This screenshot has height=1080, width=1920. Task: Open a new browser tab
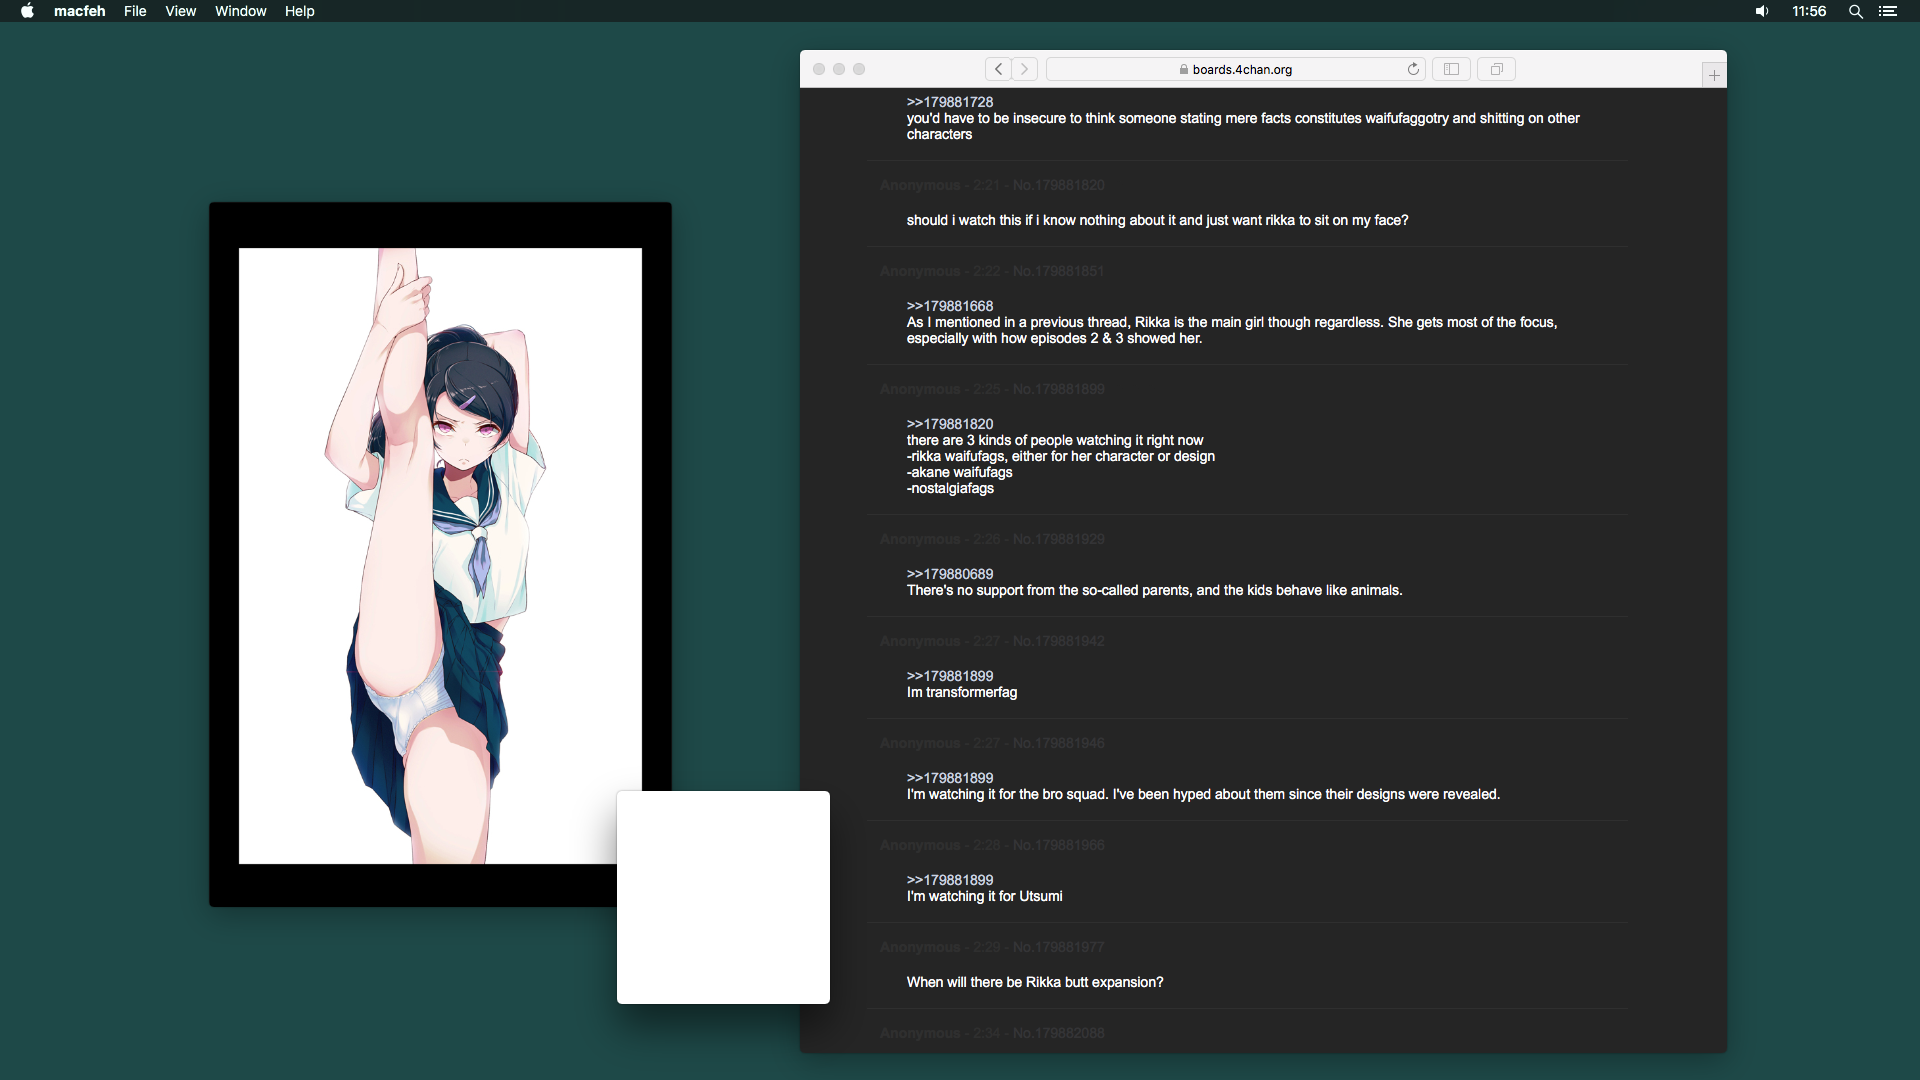pos(1714,75)
